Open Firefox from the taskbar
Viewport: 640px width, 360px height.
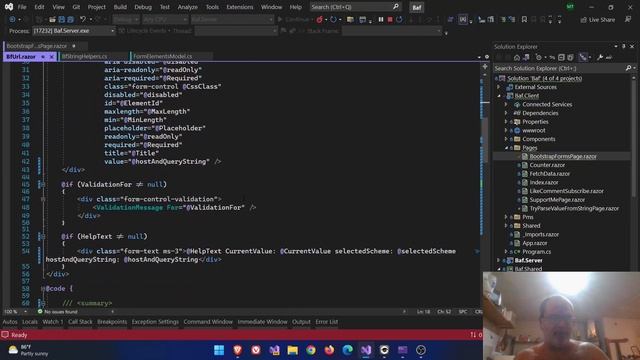coord(329,350)
